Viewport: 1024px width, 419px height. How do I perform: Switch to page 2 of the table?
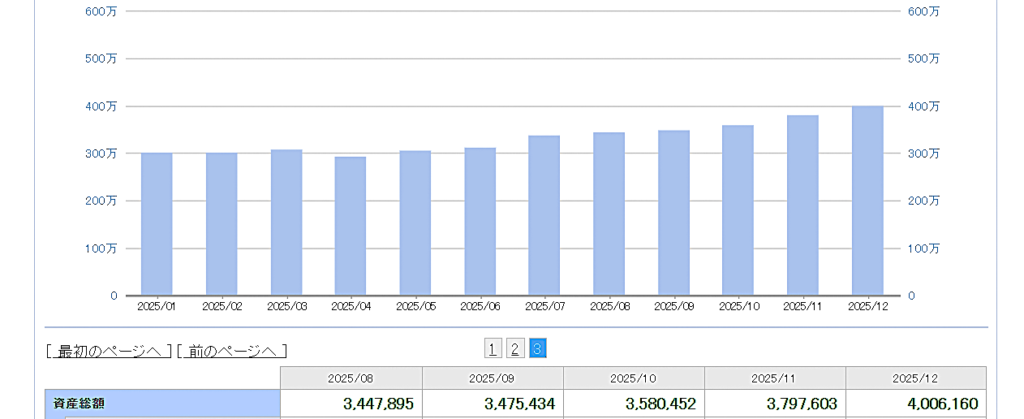coord(515,348)
